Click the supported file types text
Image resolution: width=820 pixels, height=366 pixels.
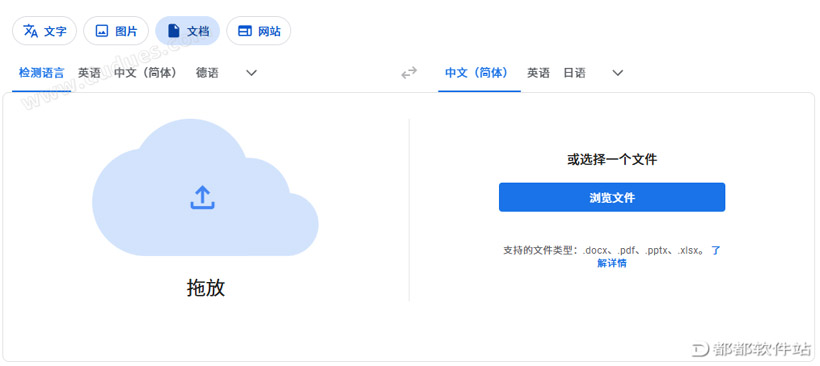click(x=604, y=250)
